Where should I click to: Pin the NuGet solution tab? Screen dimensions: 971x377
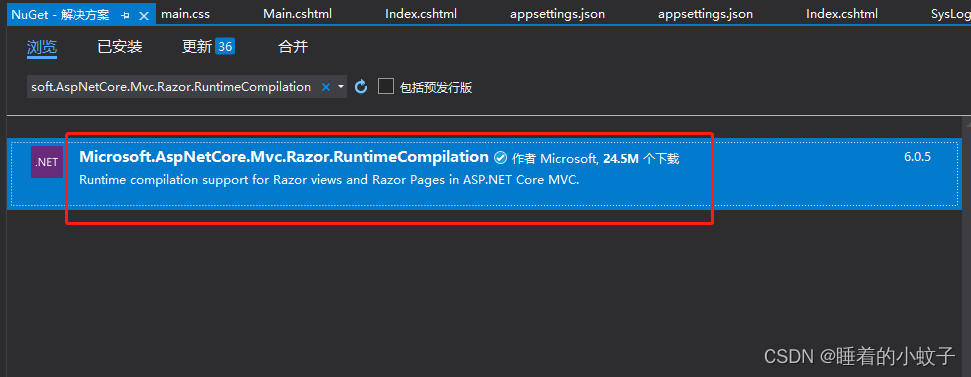pyautogui.click(x=126, y=15)
